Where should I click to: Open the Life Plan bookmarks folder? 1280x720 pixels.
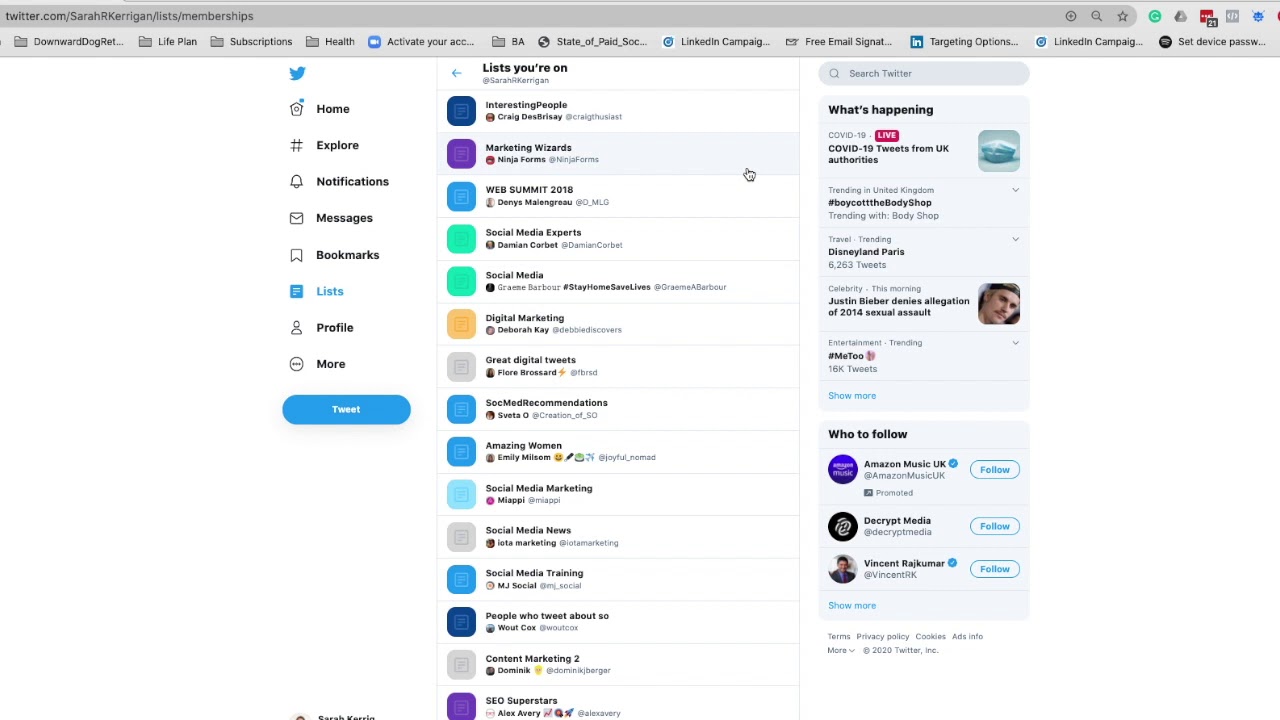168,42
